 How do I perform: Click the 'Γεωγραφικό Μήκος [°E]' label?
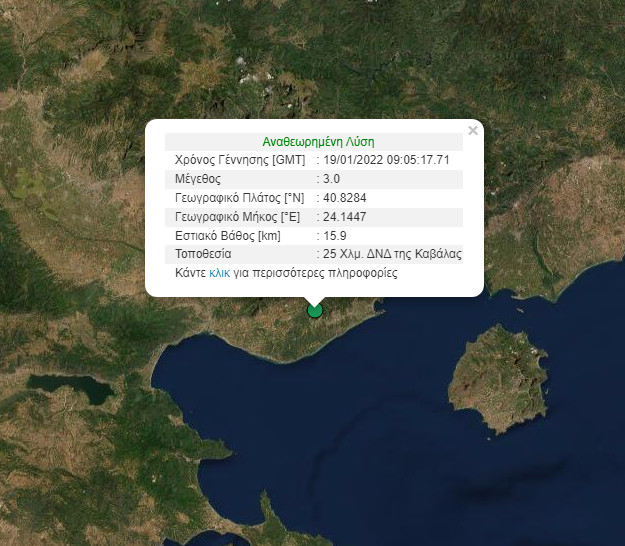pos(238,217)
